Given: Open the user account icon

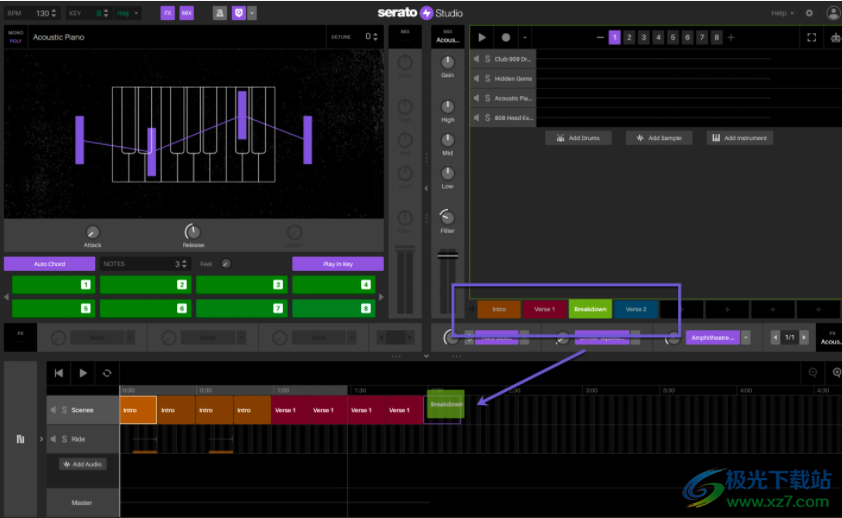Looking at the screenshot, I should point(833,13).
